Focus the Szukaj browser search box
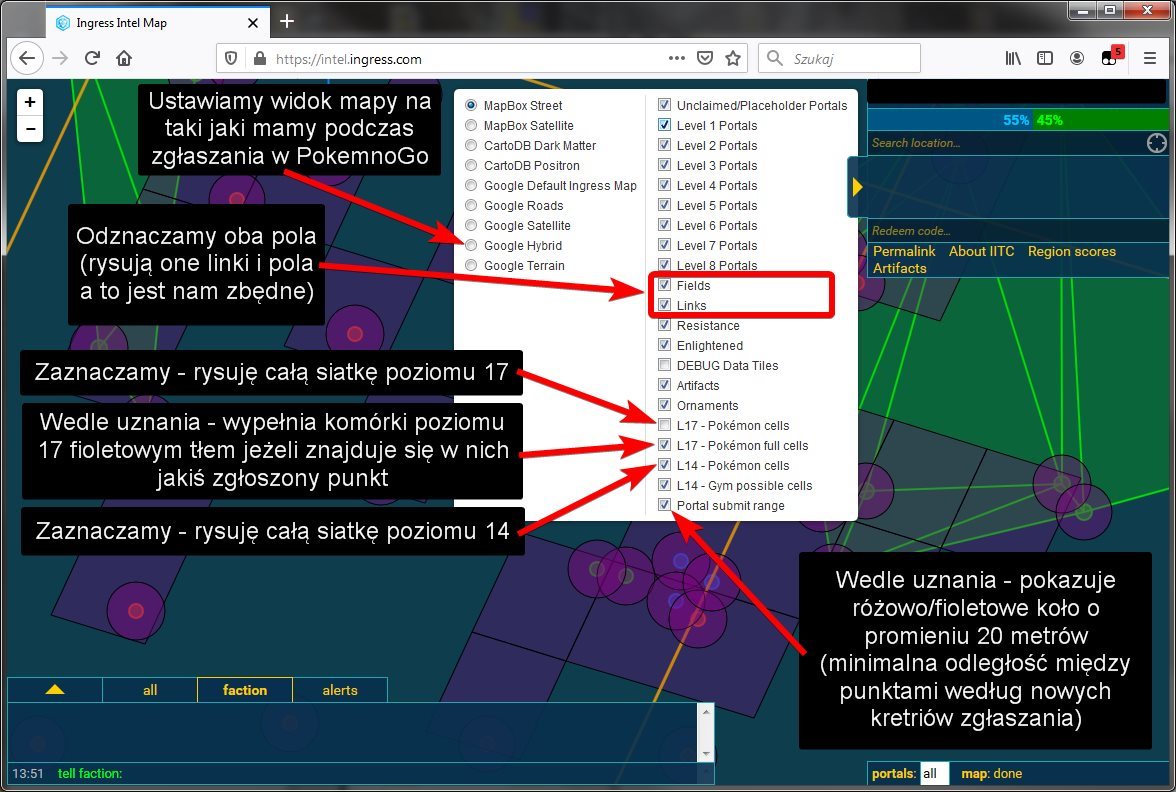This screenshot has width=1176, height=792. click(839, 58)
